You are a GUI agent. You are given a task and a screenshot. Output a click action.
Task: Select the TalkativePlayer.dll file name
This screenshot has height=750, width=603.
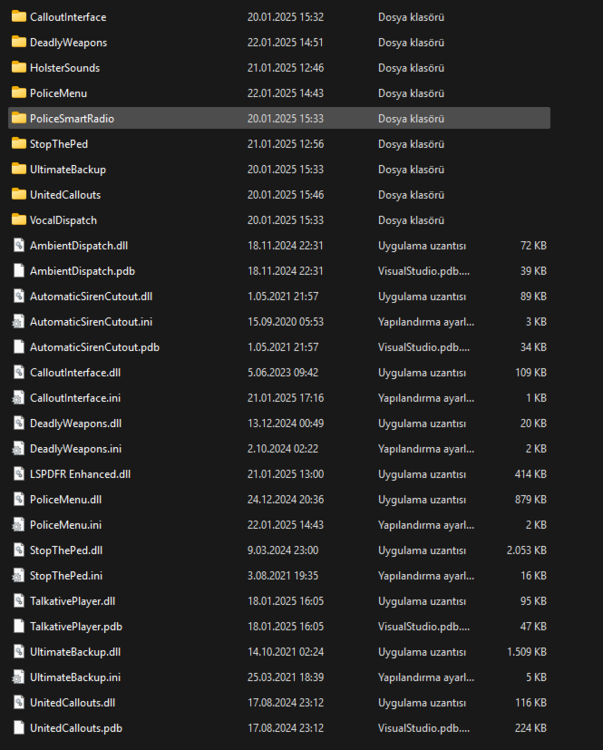click(72, 601)
